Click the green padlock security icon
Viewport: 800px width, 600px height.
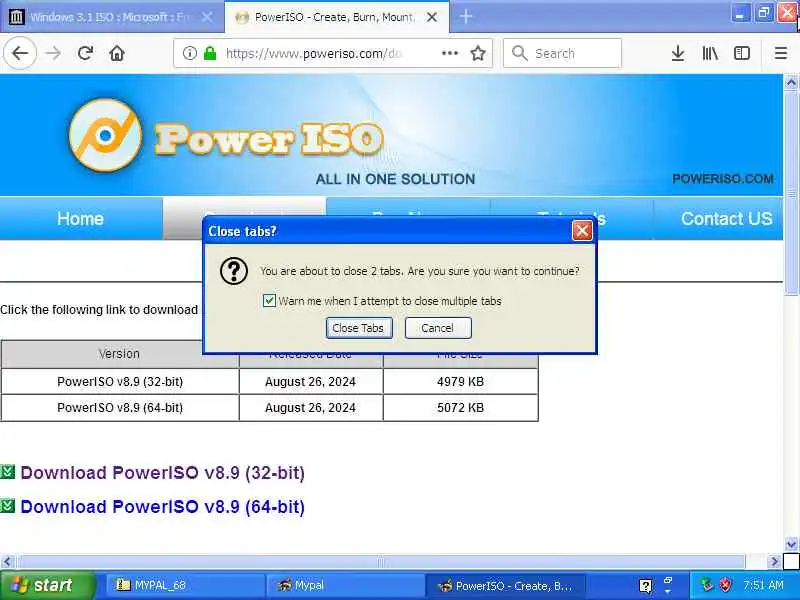(210, 53)
